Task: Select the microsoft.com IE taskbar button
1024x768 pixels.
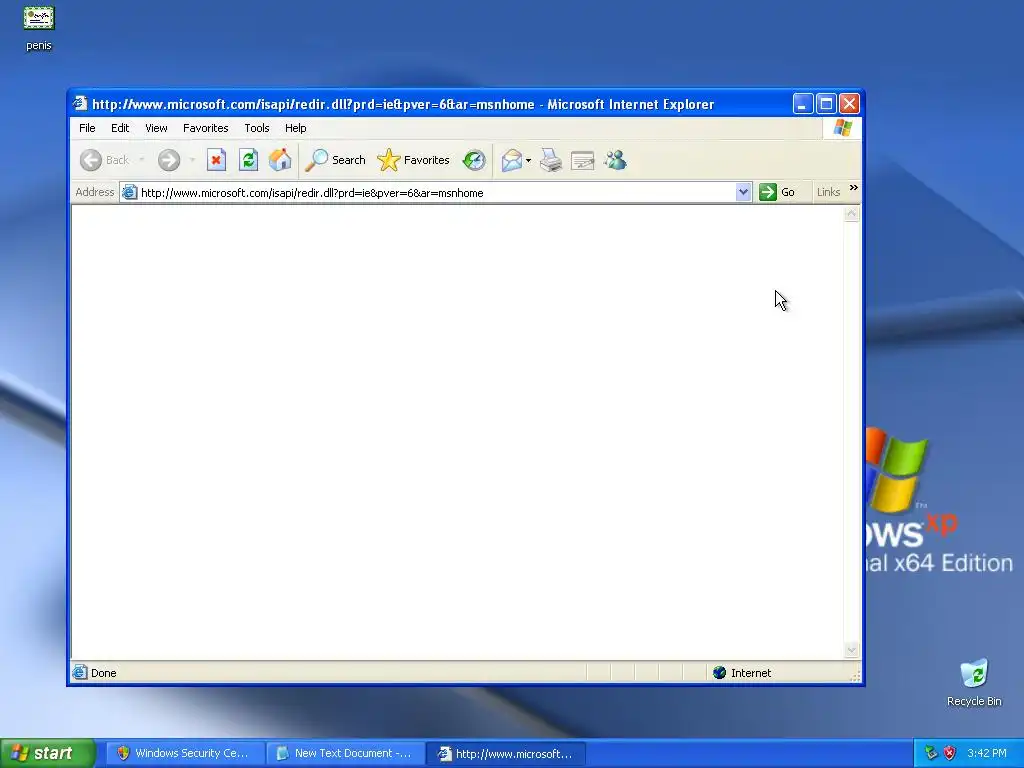Action: coord(506,754)
